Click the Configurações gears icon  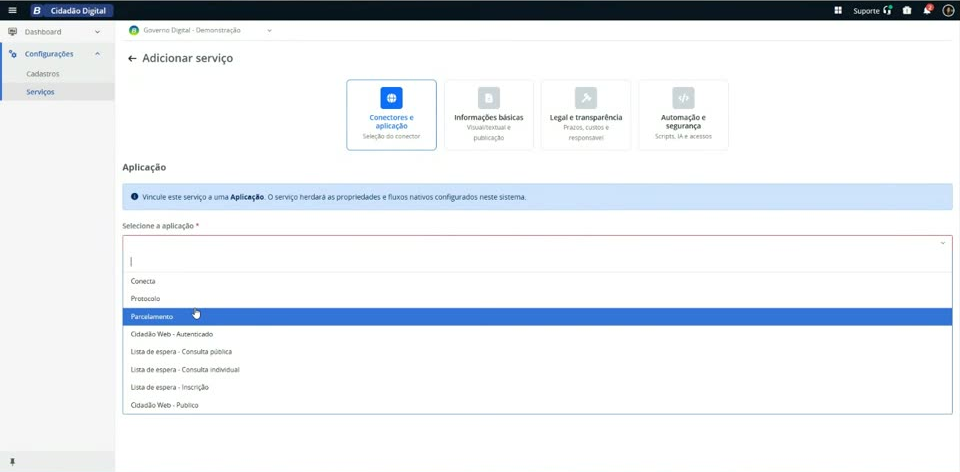[x=12, y=54]
